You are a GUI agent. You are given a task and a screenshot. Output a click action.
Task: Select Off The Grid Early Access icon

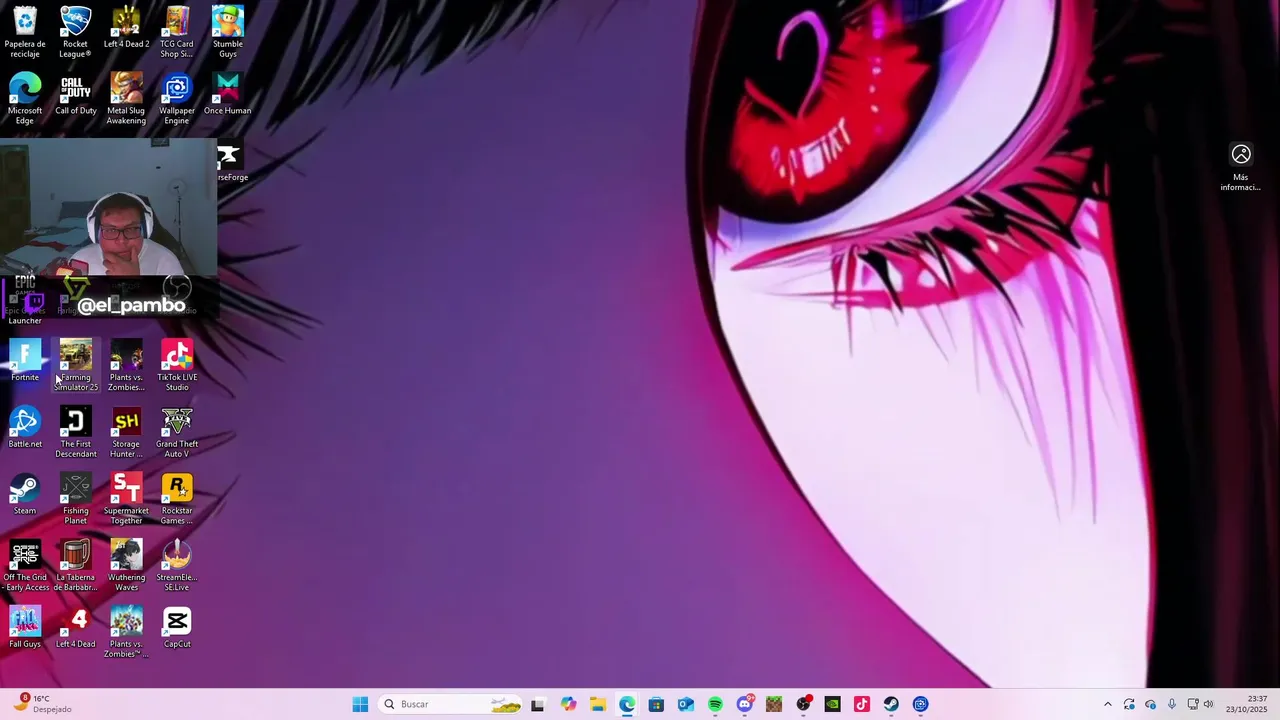tap(25, 566)
